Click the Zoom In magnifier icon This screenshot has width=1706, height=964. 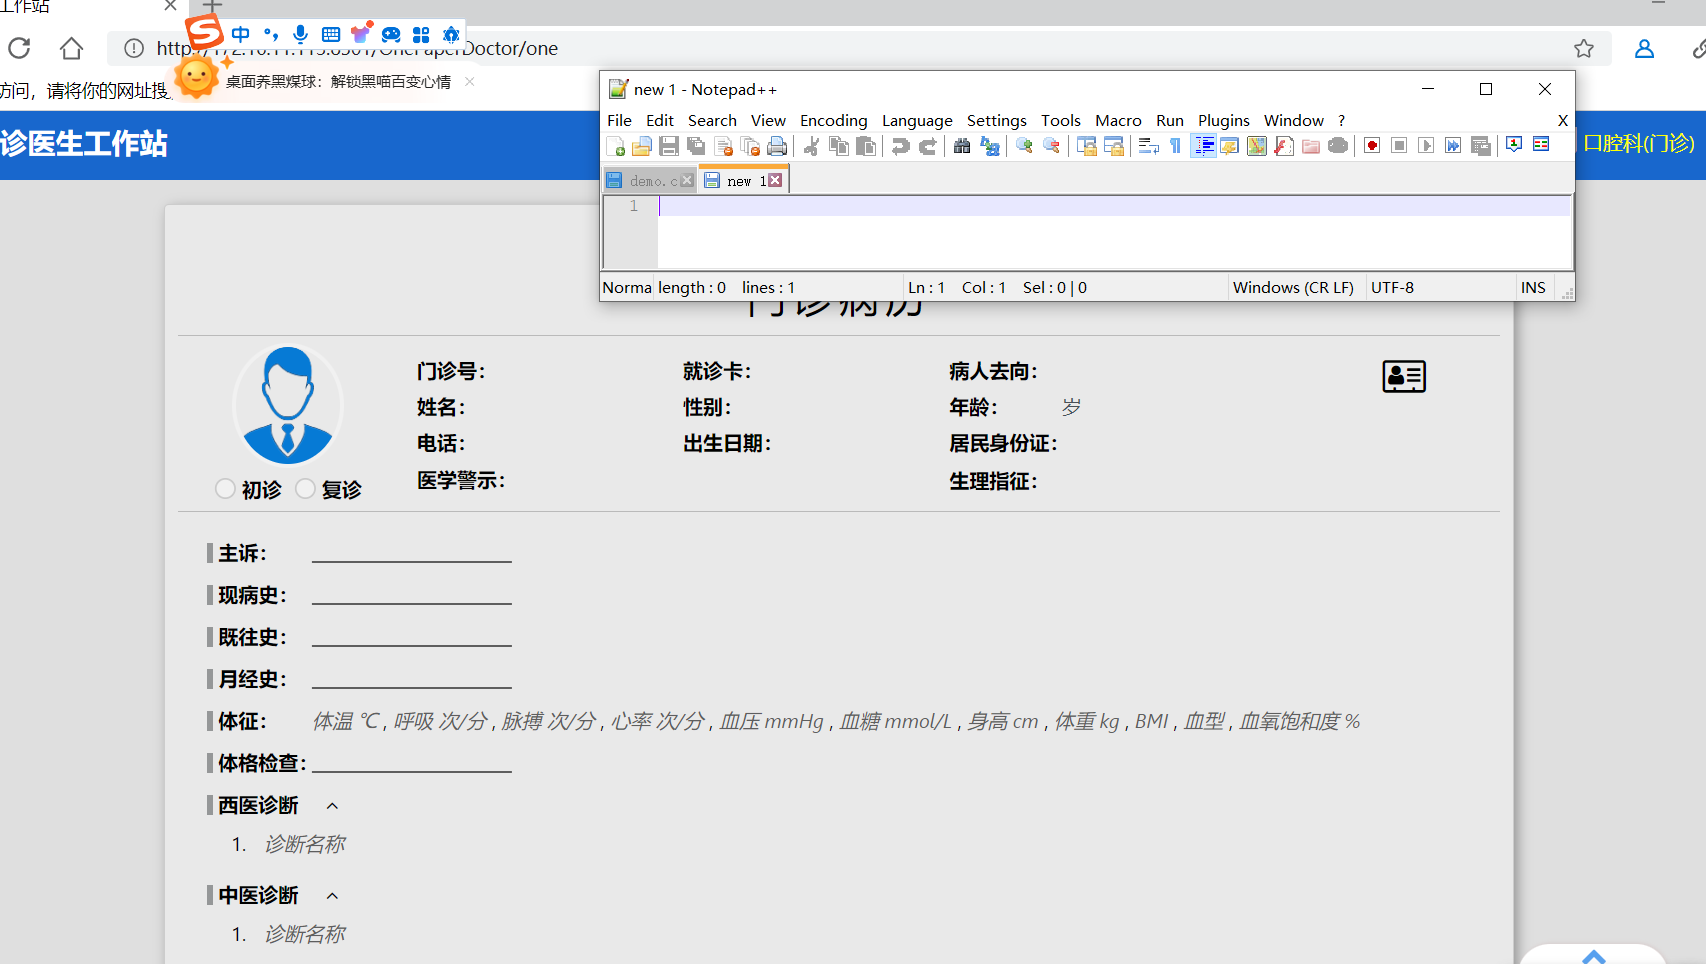coord(1024,146)
